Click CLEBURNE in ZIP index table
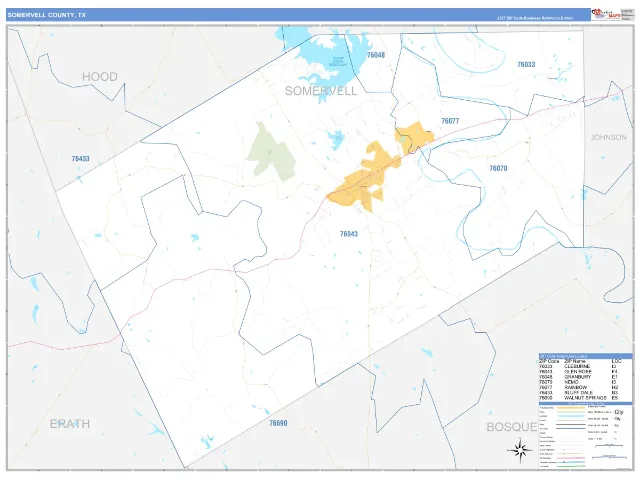 tap(577, 367)
